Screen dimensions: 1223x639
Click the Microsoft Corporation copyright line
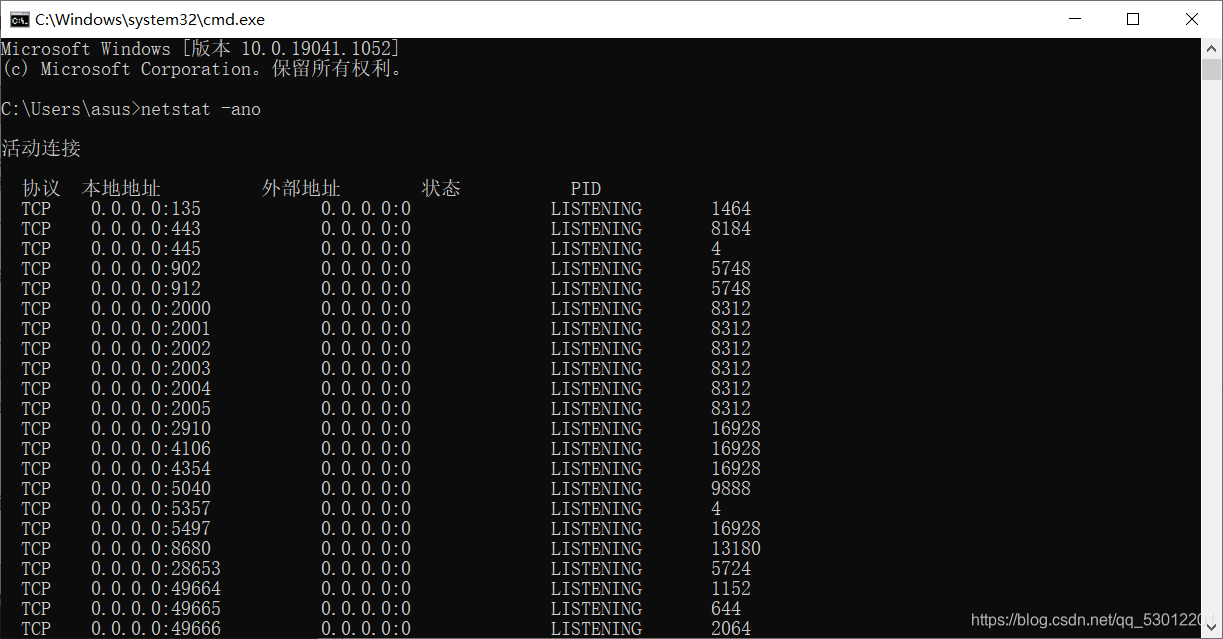tap(203, 69)
